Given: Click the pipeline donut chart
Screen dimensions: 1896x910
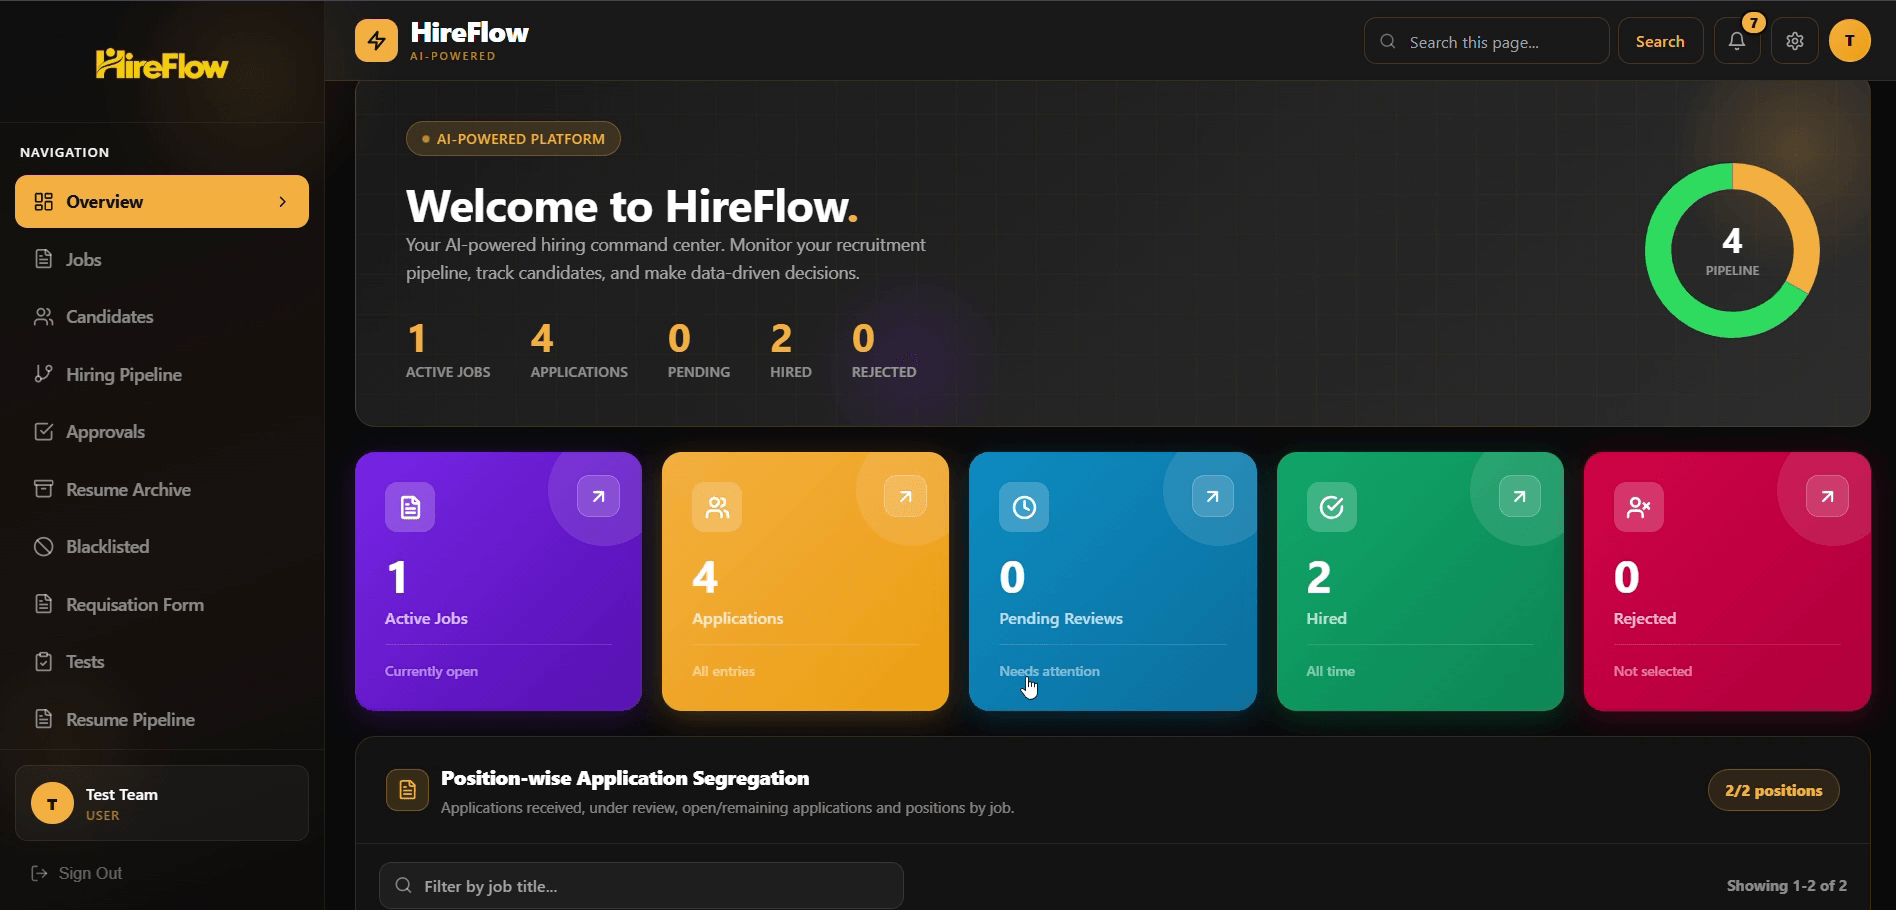Looking at the screenshot, I should click(1732, 250).
